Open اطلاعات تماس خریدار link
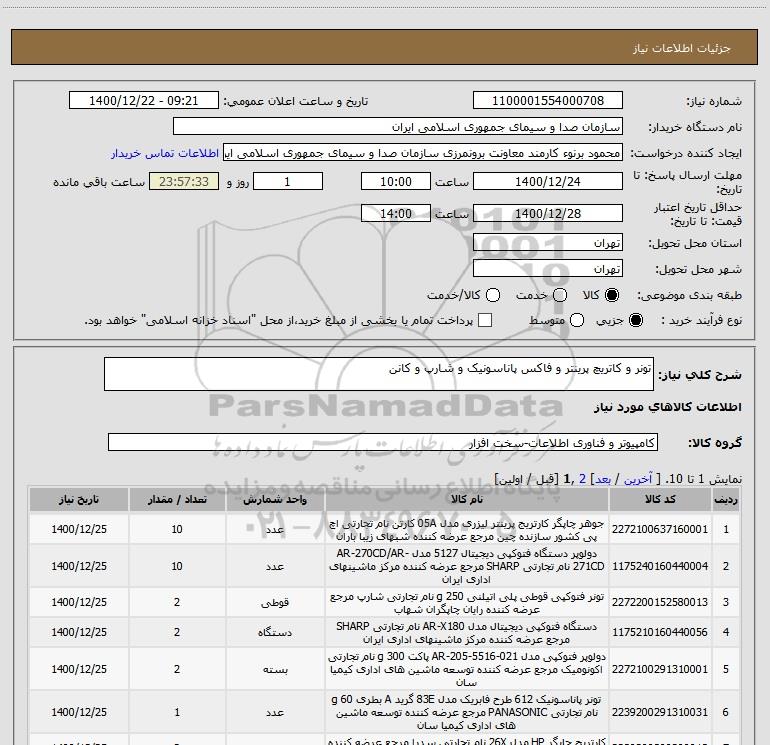Viewport: 770px width, 745px height. point(165,153)
